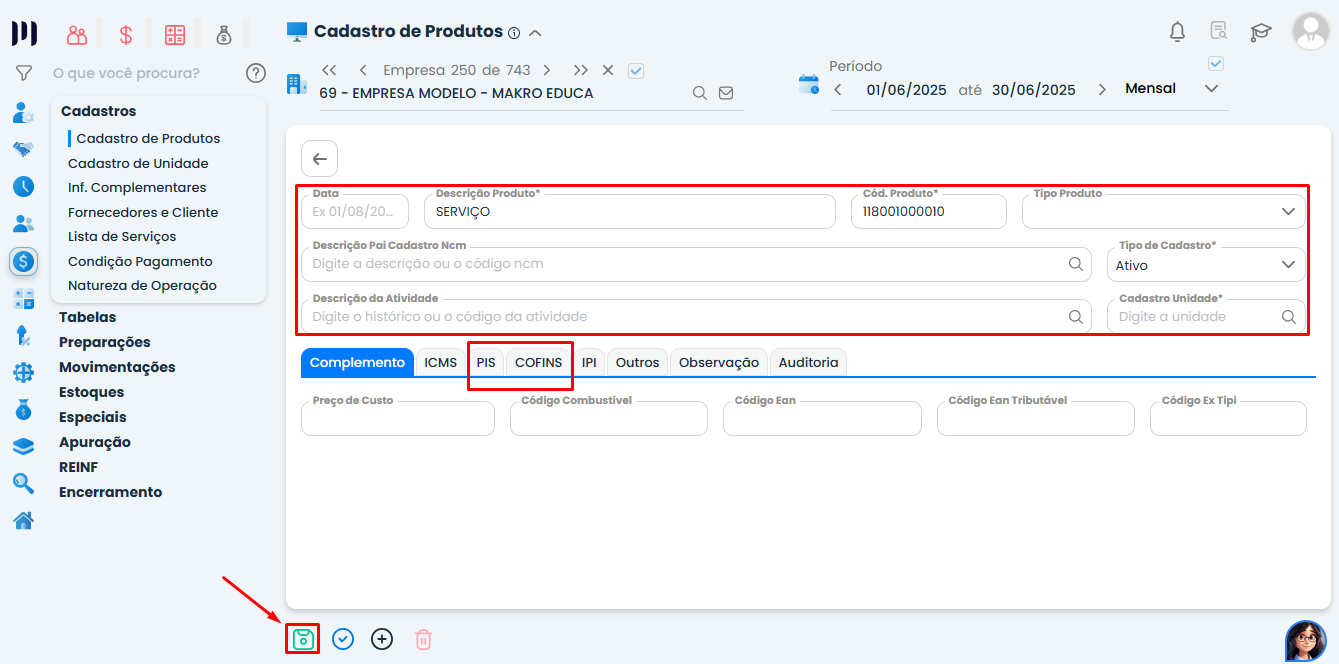The width and height of the screenshot is (1339, 664).
Task: Click the green save record icon
Action: point(302,638)
